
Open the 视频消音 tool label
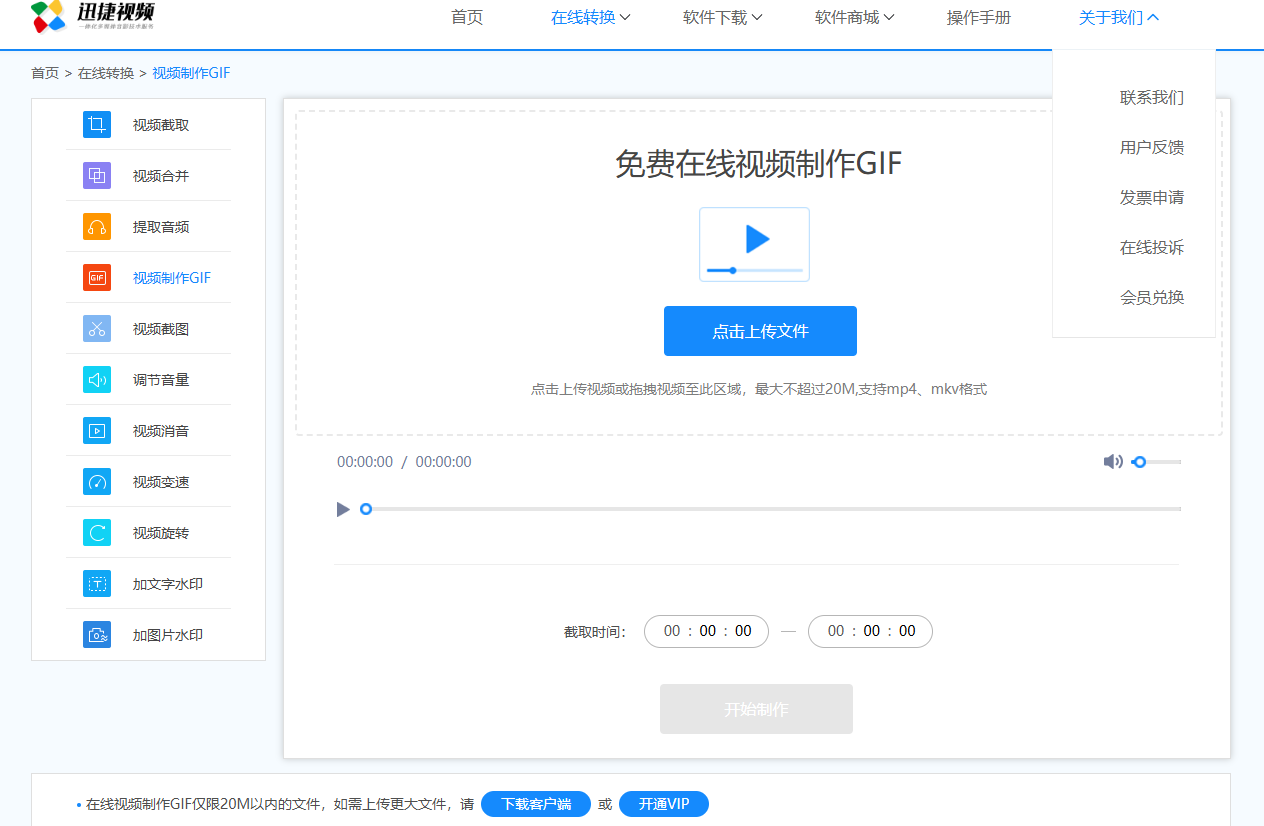(161, 431)
